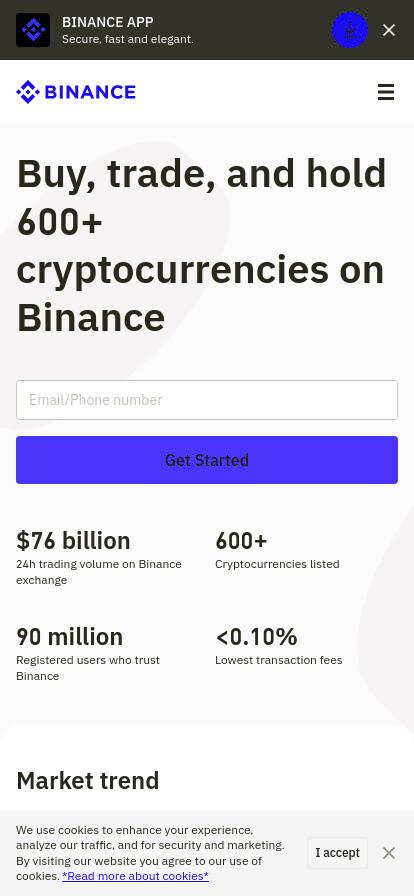Click the $76 billion trading volume stat
The width and height of the screenshot is (414, 896).
pyautogui.click(x=73, y=540)
